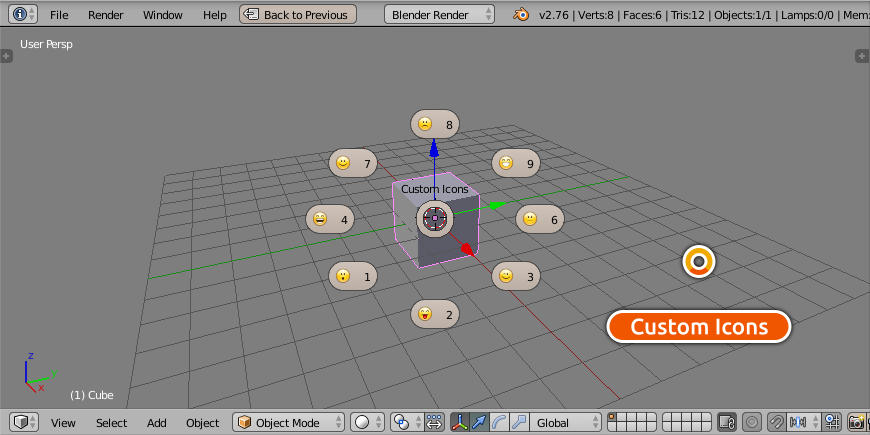Enable the translate manipulator arrow
Image resolution: width=870 pixels, height=435 pixels.
(480, 423)
